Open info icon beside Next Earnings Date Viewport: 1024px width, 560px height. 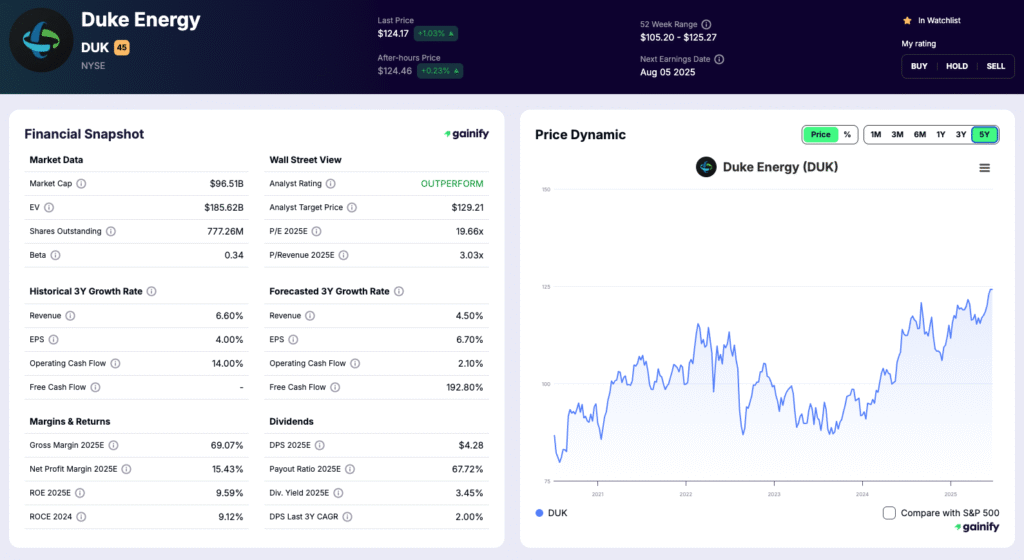(719, 59)
